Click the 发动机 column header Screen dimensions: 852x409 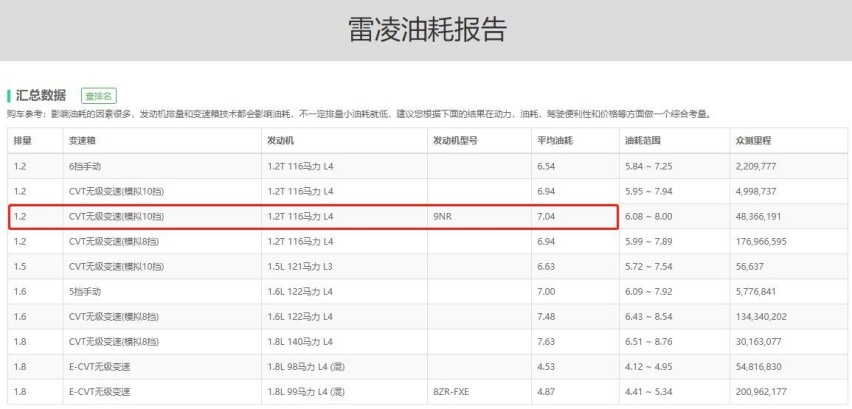[x=280, y=141]
